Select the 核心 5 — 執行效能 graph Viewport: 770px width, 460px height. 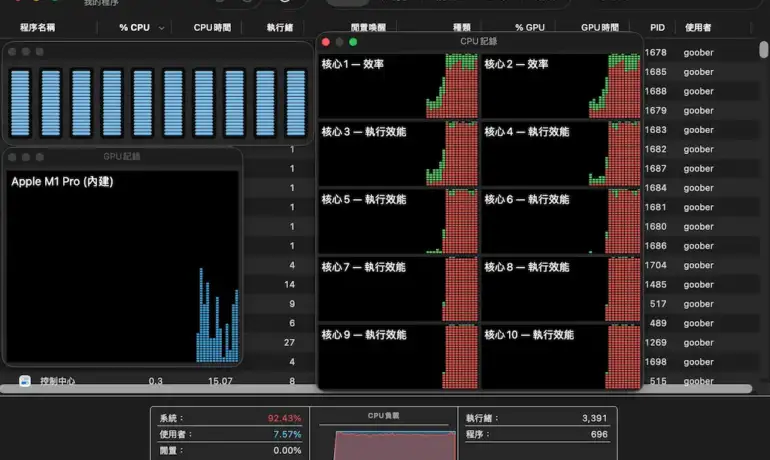[398, 221]
